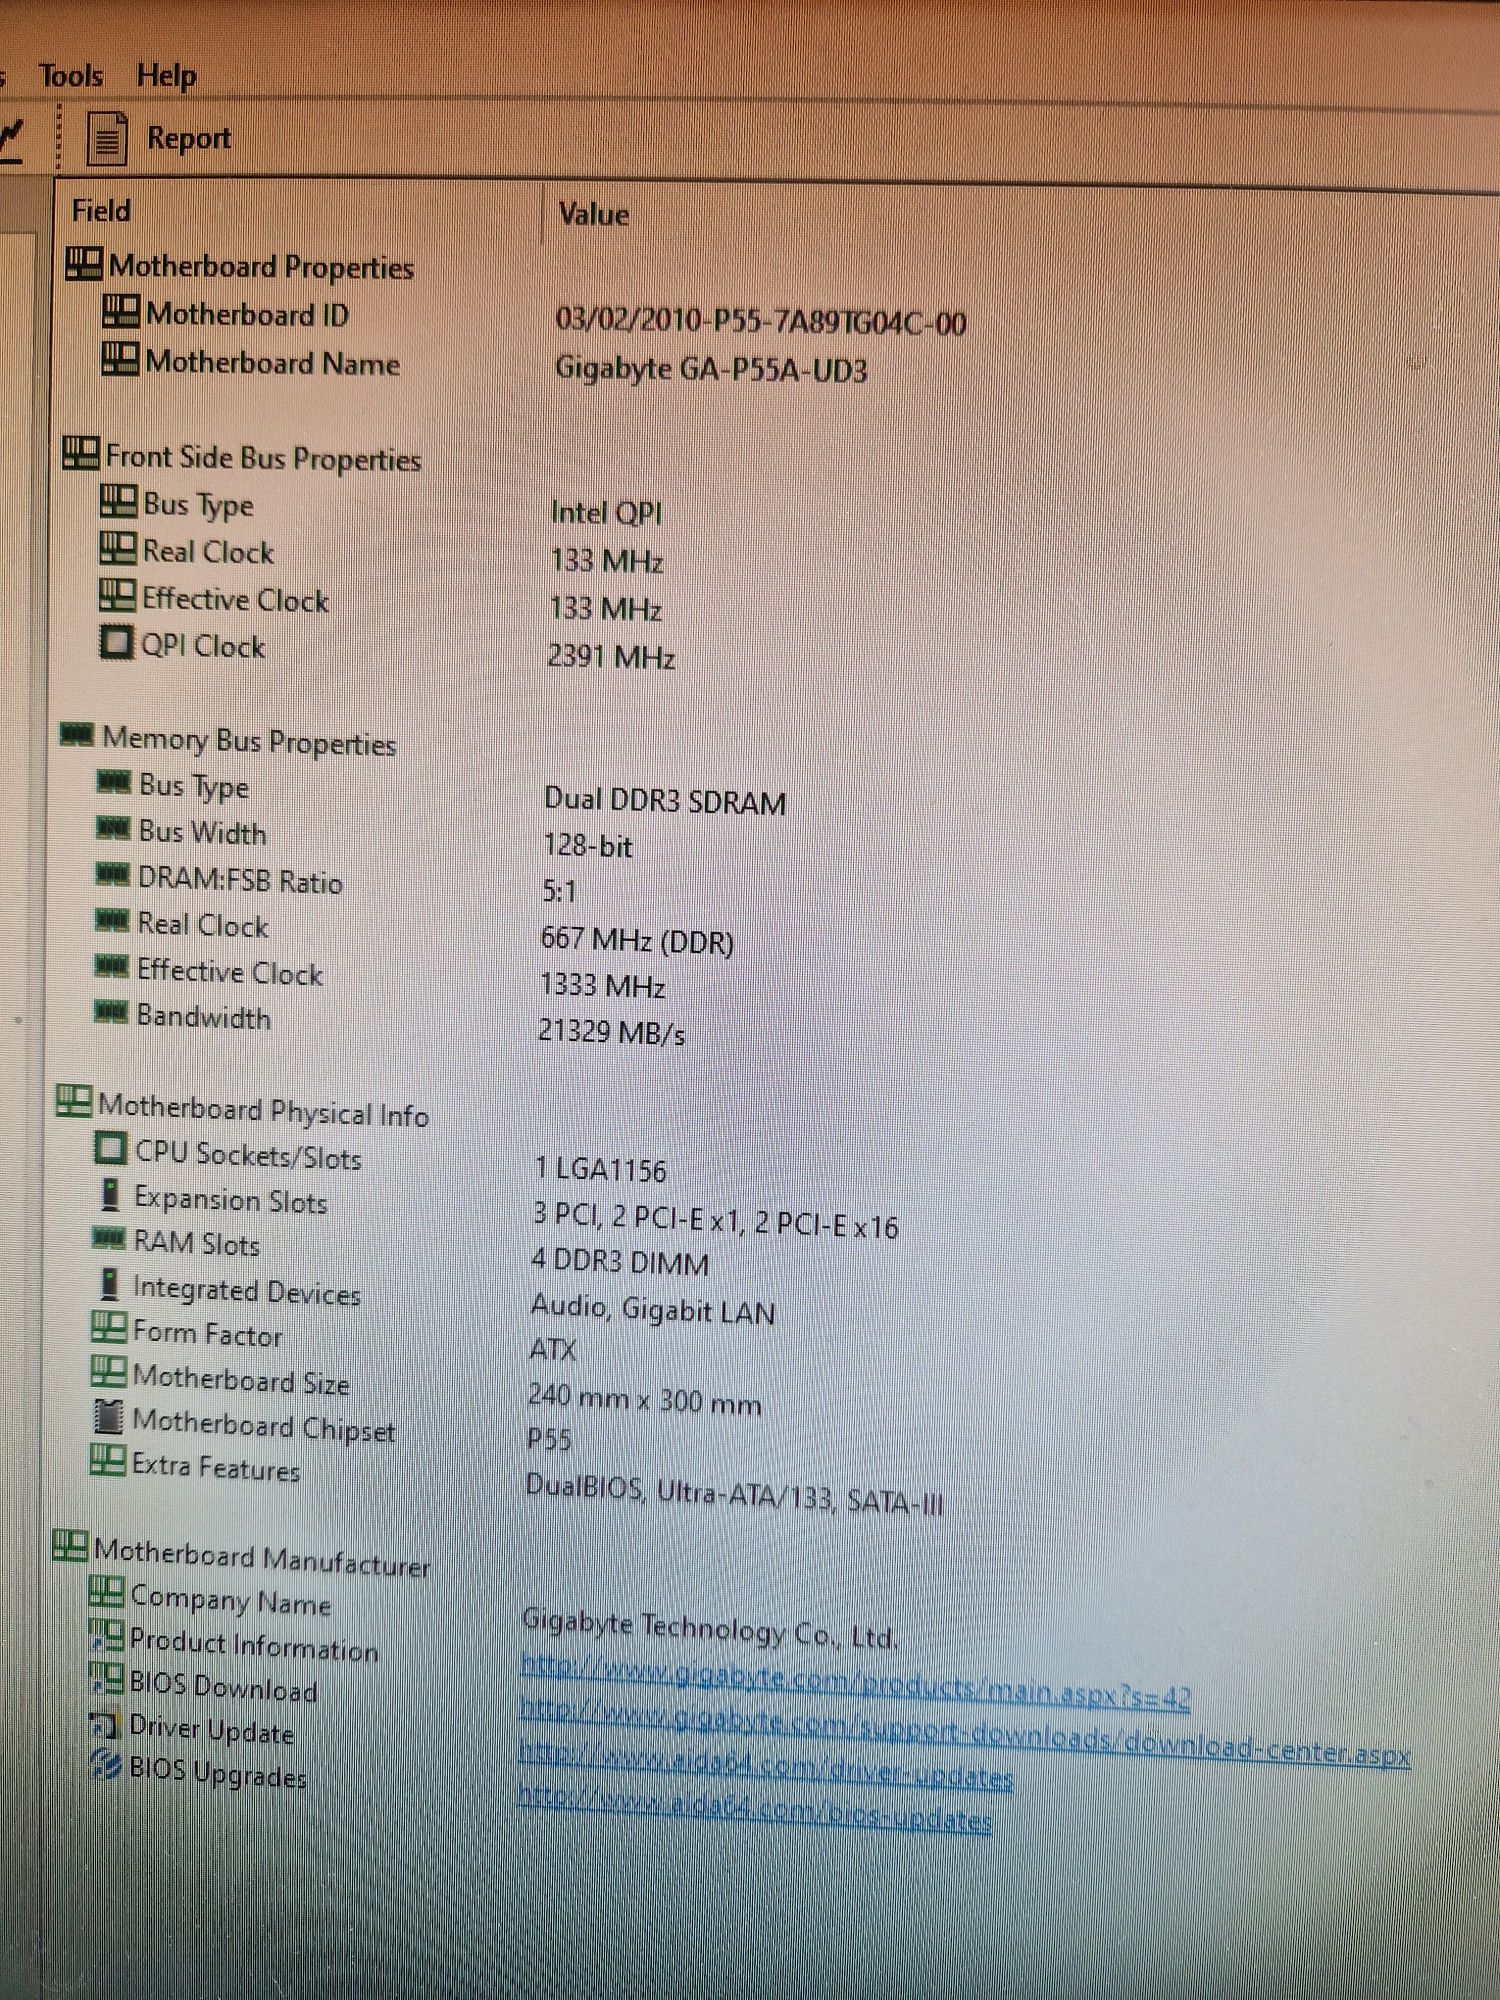1500x2000 pixels.
Task: Click the Bus Width memory icon
Action: coord(113,828)
